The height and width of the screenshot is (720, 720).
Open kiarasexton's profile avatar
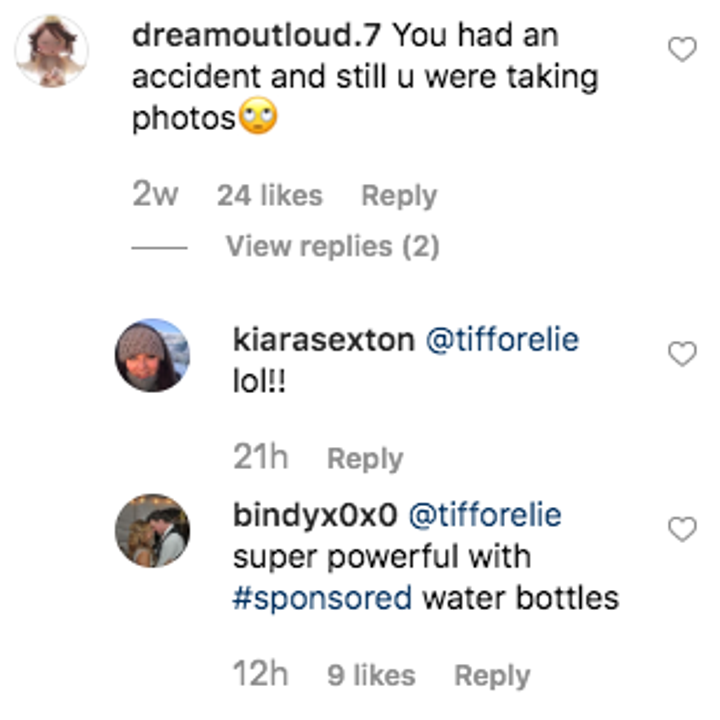point(152,355)
